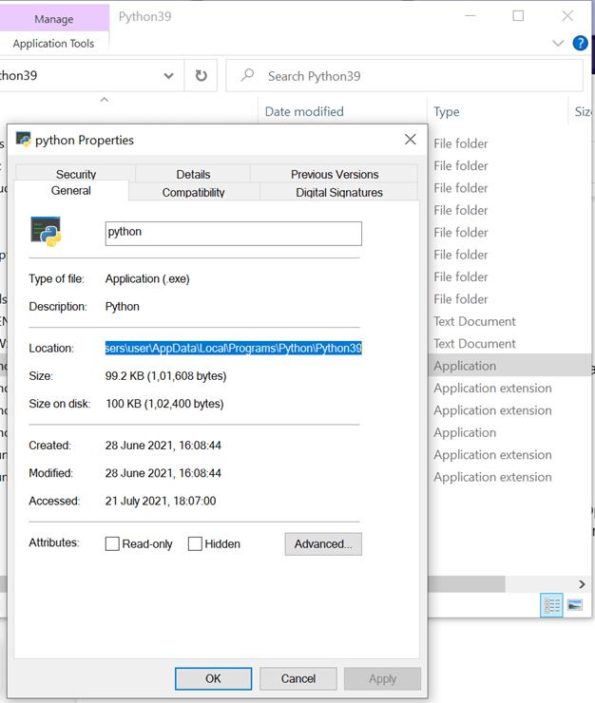Open the Digital Signatures tab
Viewport: 595px width, 703px height.
(339, 192)
